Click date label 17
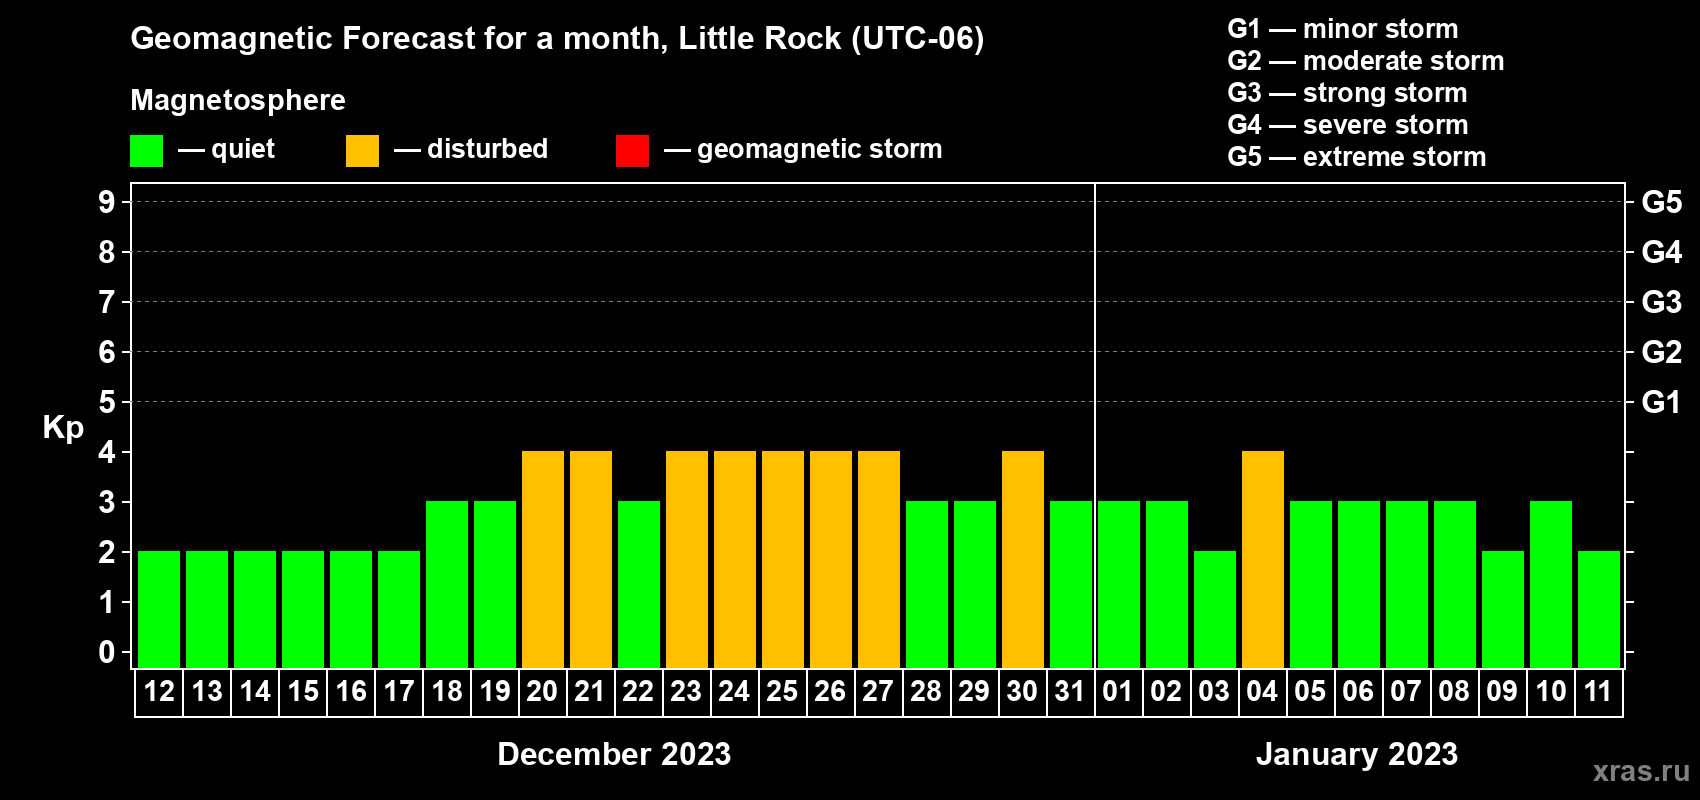Viewport: 1700px width, 800px height. tap(399, 691)
